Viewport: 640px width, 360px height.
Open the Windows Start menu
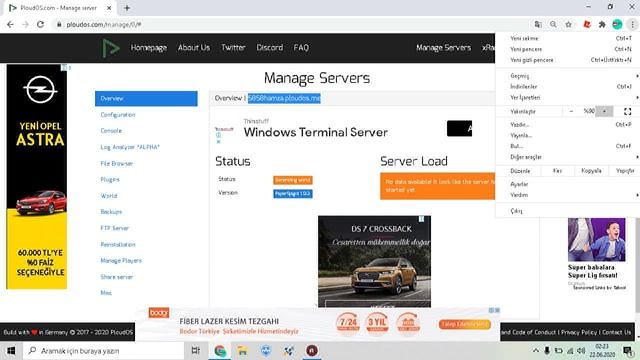(11, 351)
